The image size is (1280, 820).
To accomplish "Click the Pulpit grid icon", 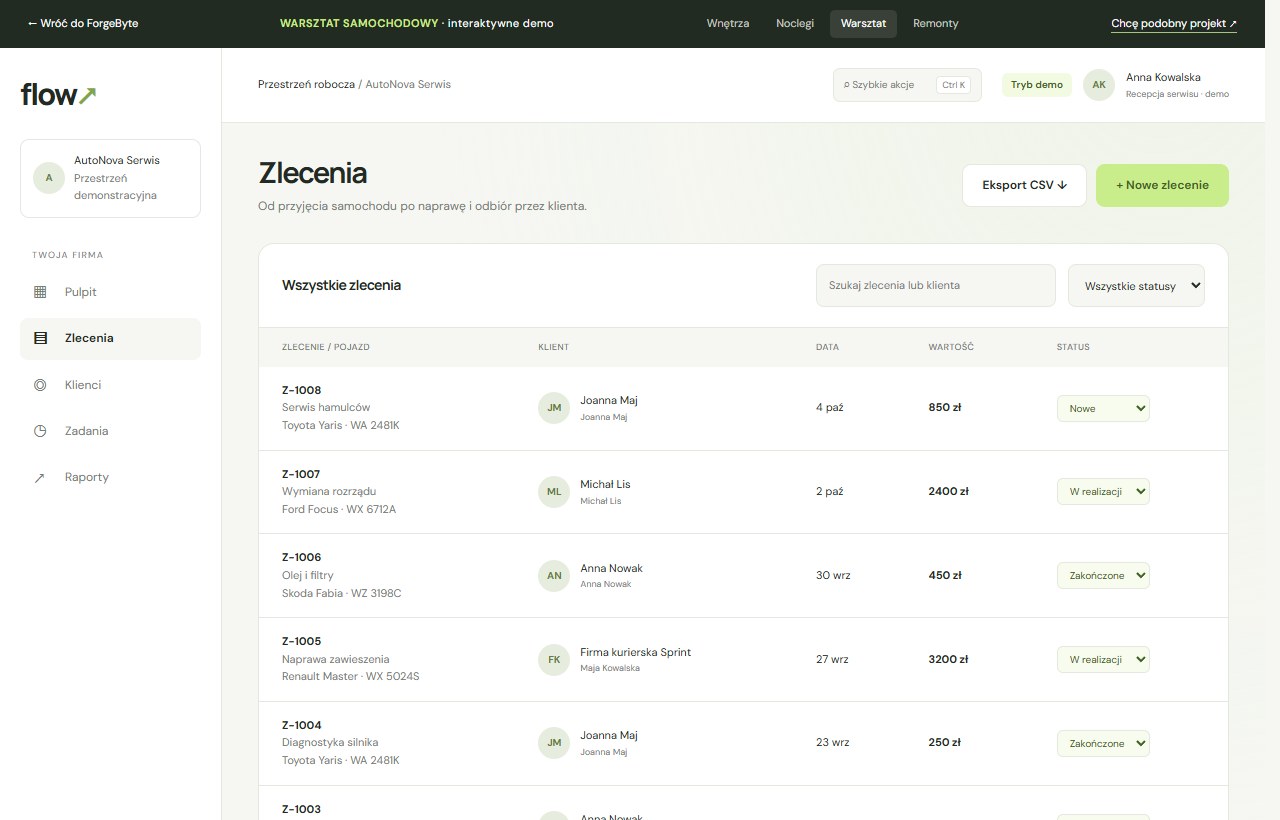I will tap(40, 292).
